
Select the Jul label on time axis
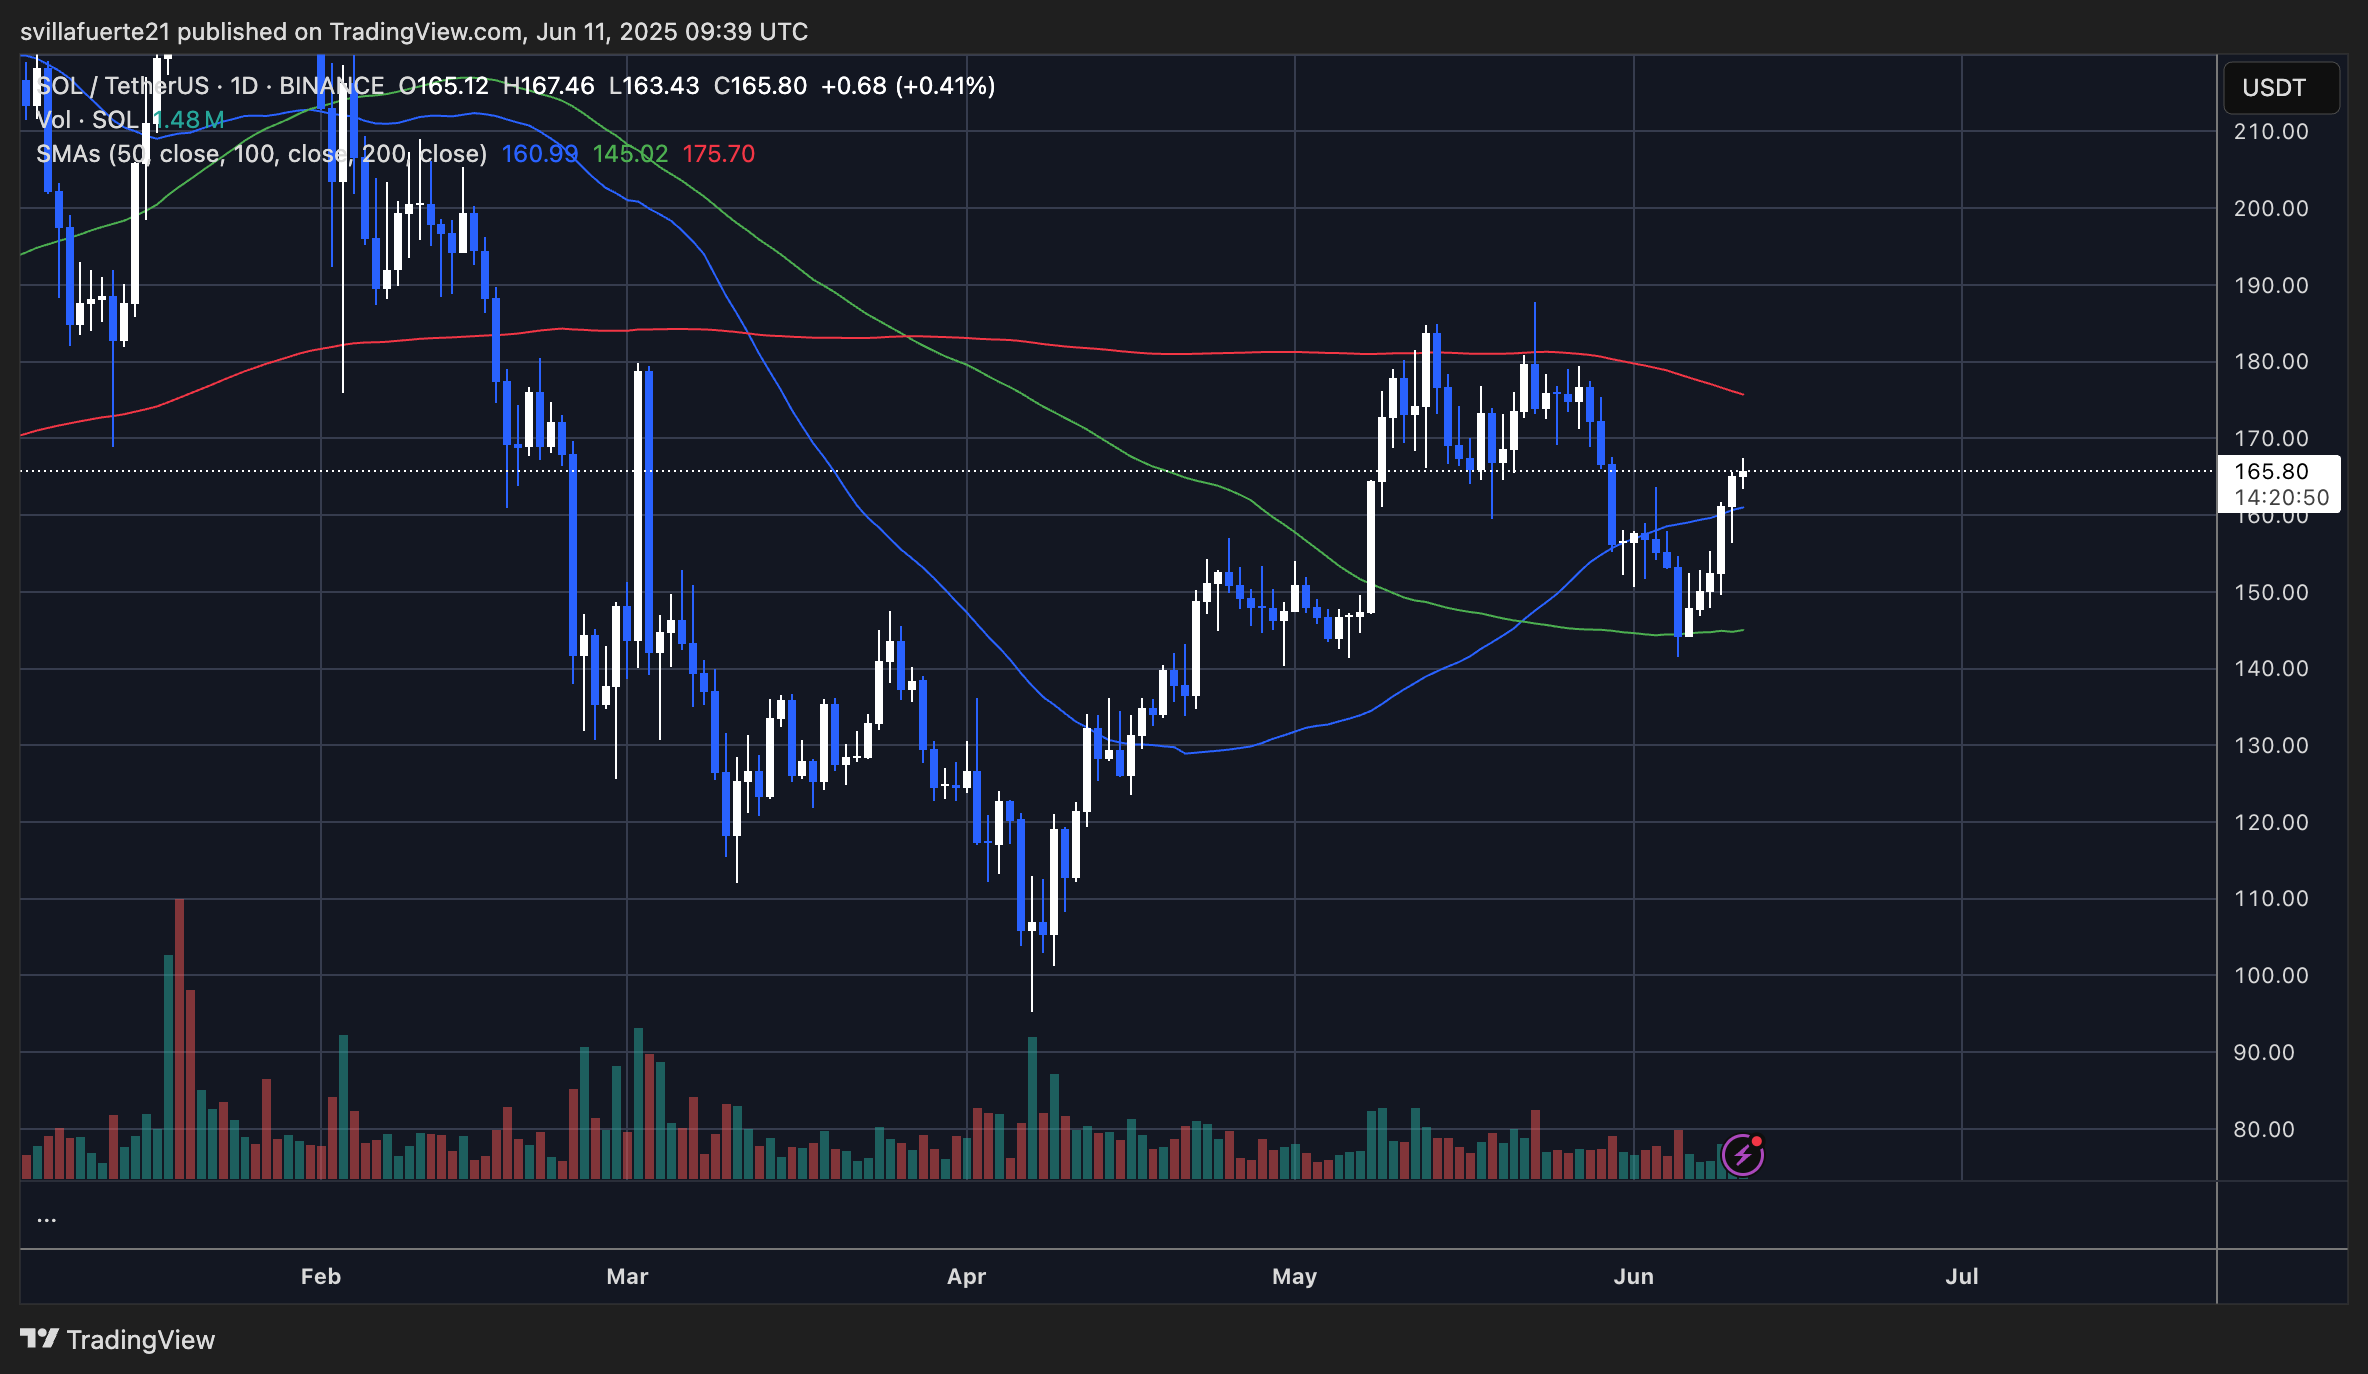point(1962,1277)
